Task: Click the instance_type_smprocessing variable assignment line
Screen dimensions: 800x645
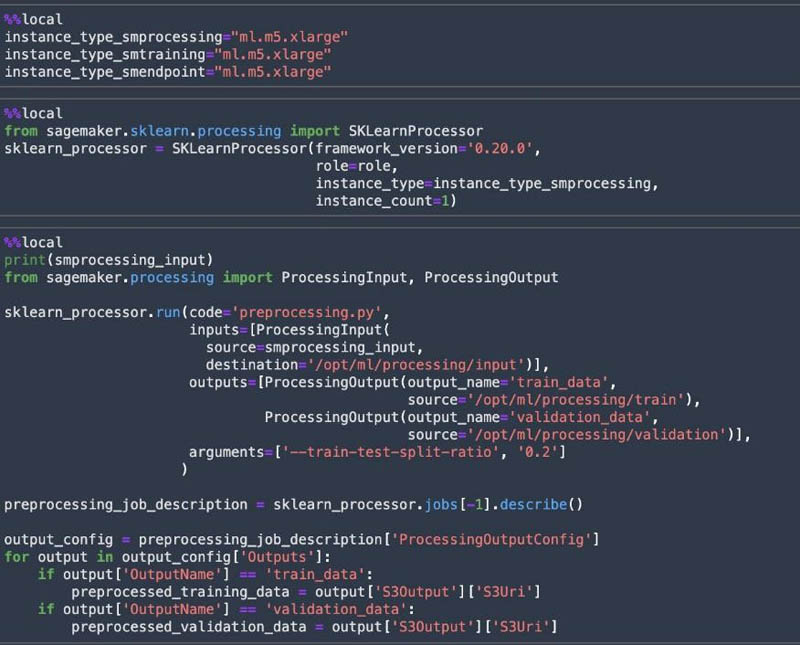Action: 176,37
